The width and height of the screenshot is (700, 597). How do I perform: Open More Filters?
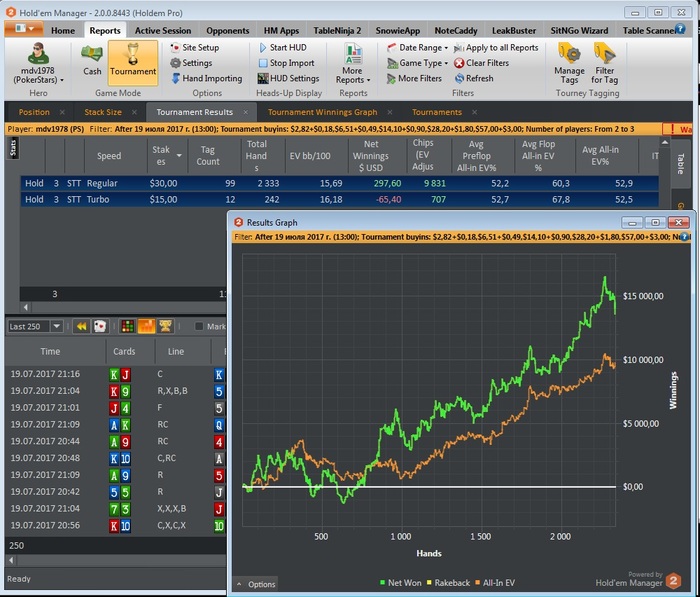click(414, 79)
